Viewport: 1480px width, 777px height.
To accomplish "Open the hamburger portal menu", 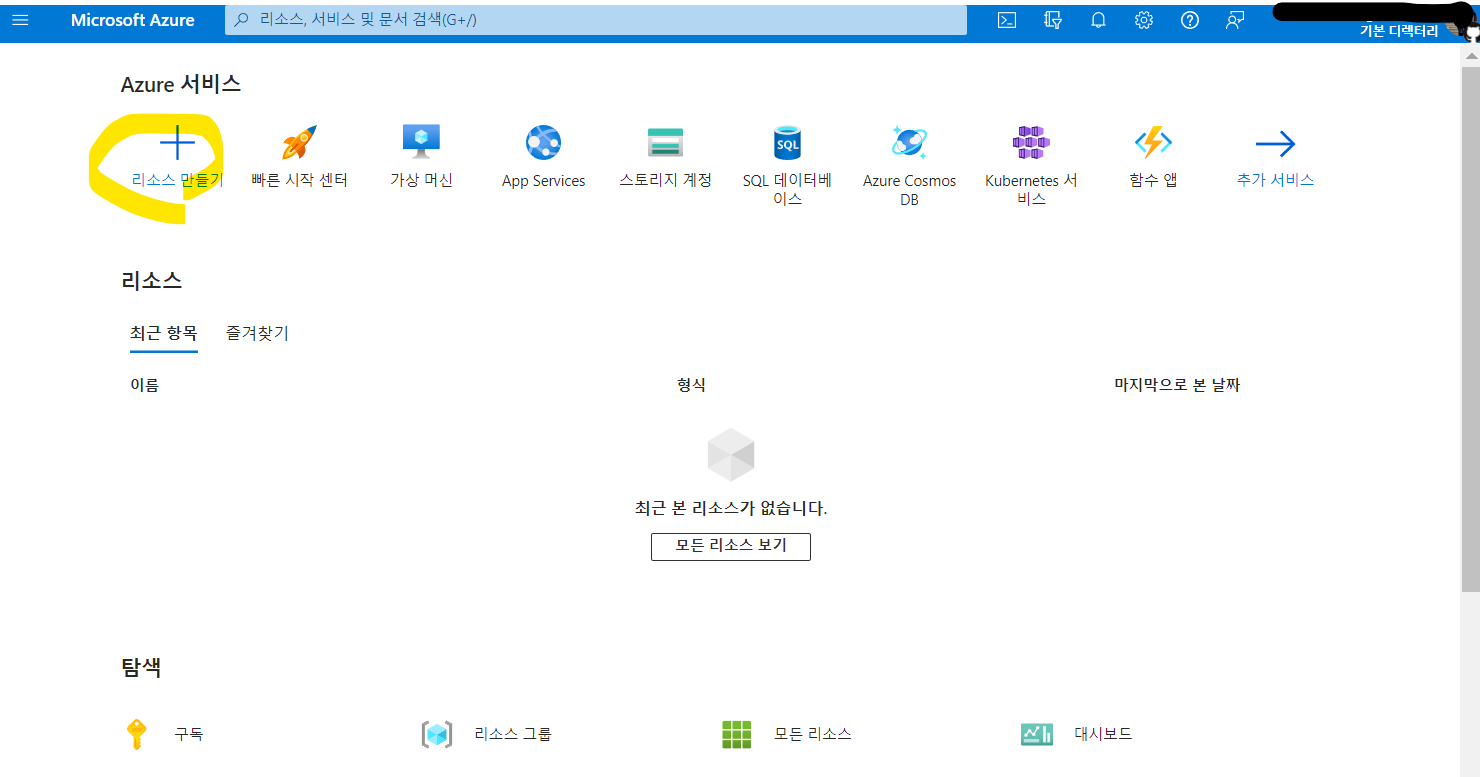I will [x=20, y=20].
